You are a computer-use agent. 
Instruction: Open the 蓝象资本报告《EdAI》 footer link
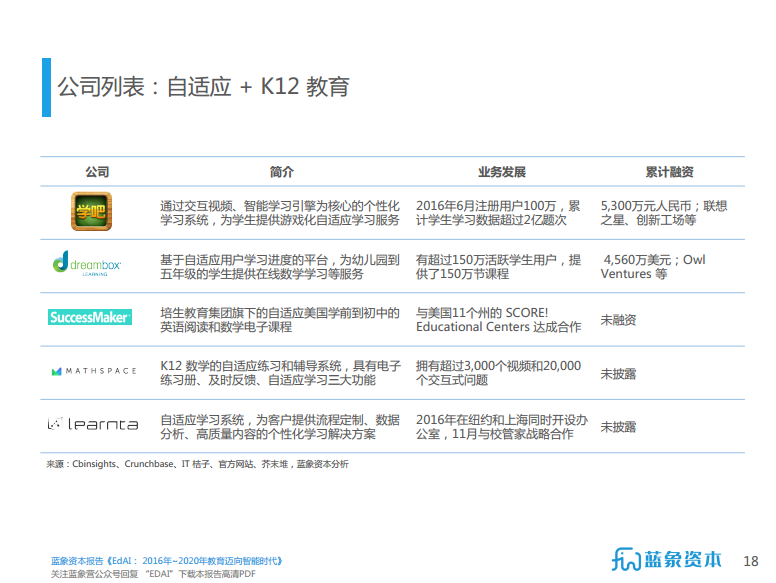pos(167,561)
